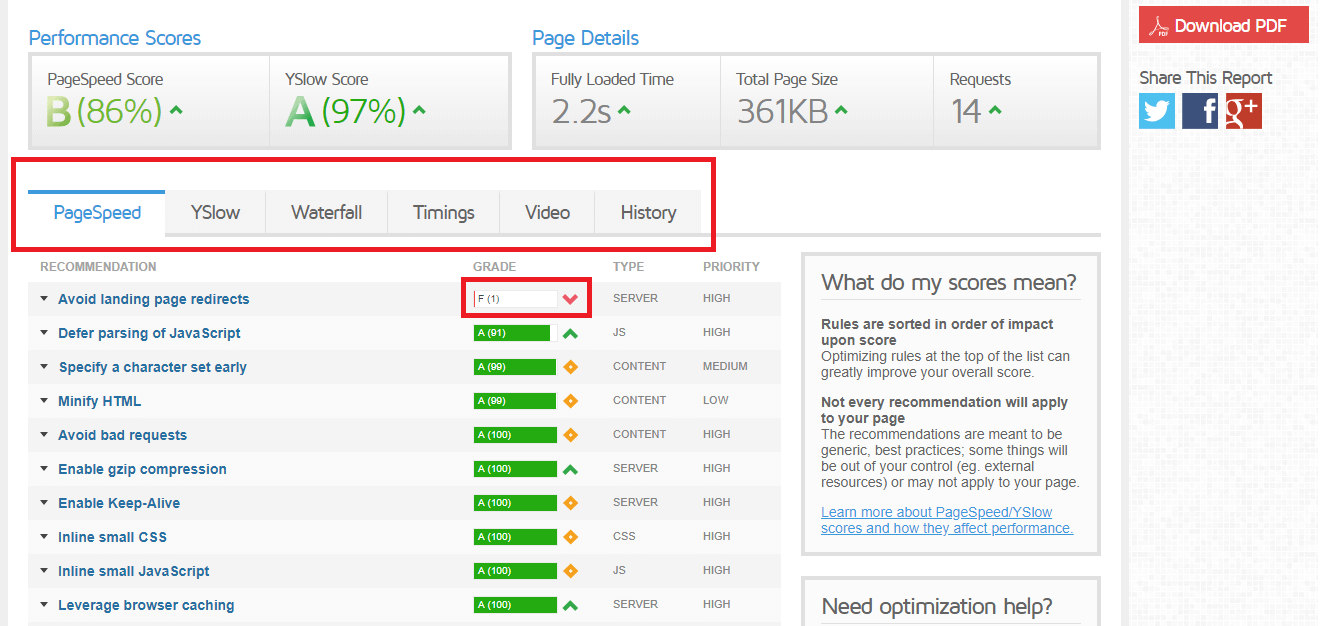The width and height of the screenshot is (1338, 626).
Task: Open the Waterfall tab
Action: 326,213
